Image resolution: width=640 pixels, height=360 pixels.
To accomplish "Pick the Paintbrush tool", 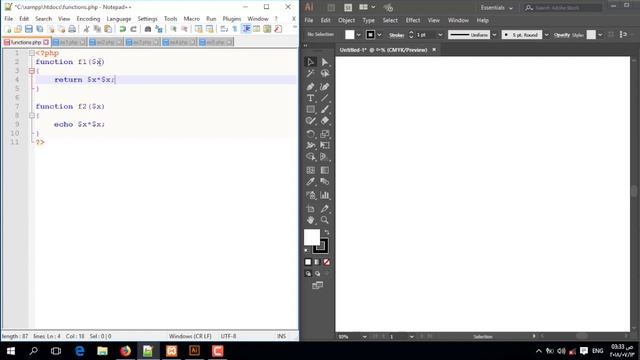I will coord(324,109).
